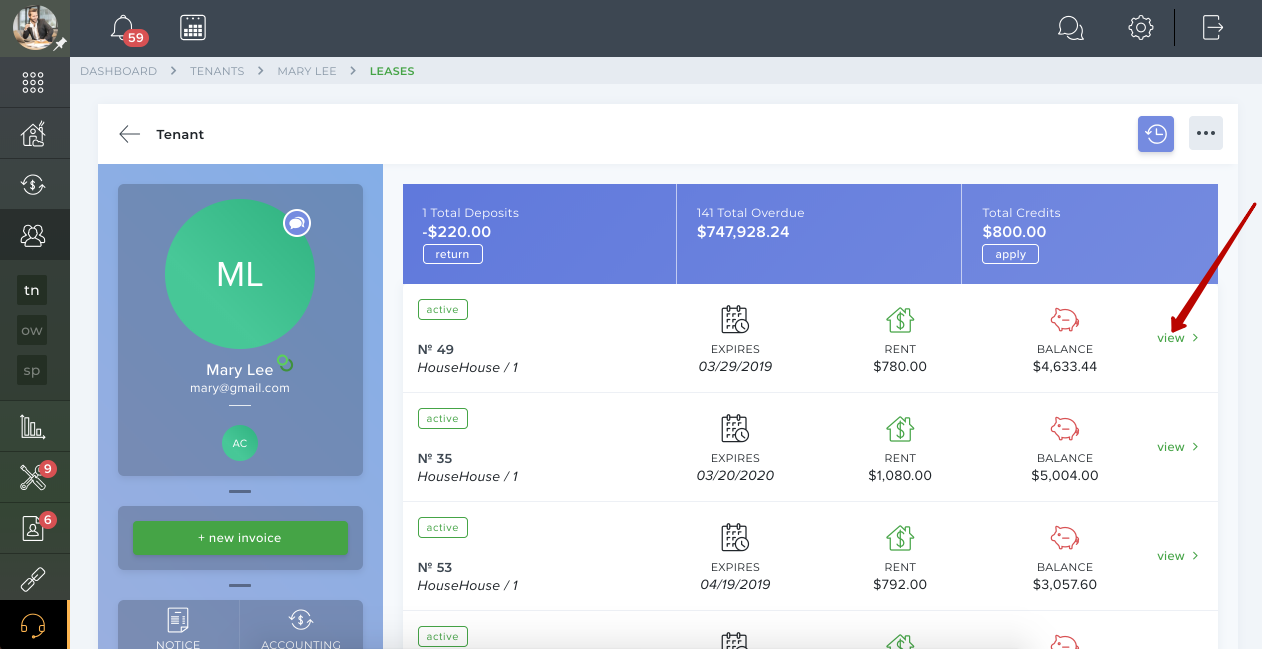Collapse the bar directly below new invoice panel
This screenshot has height=649, width=1262.
pos(240,585)
